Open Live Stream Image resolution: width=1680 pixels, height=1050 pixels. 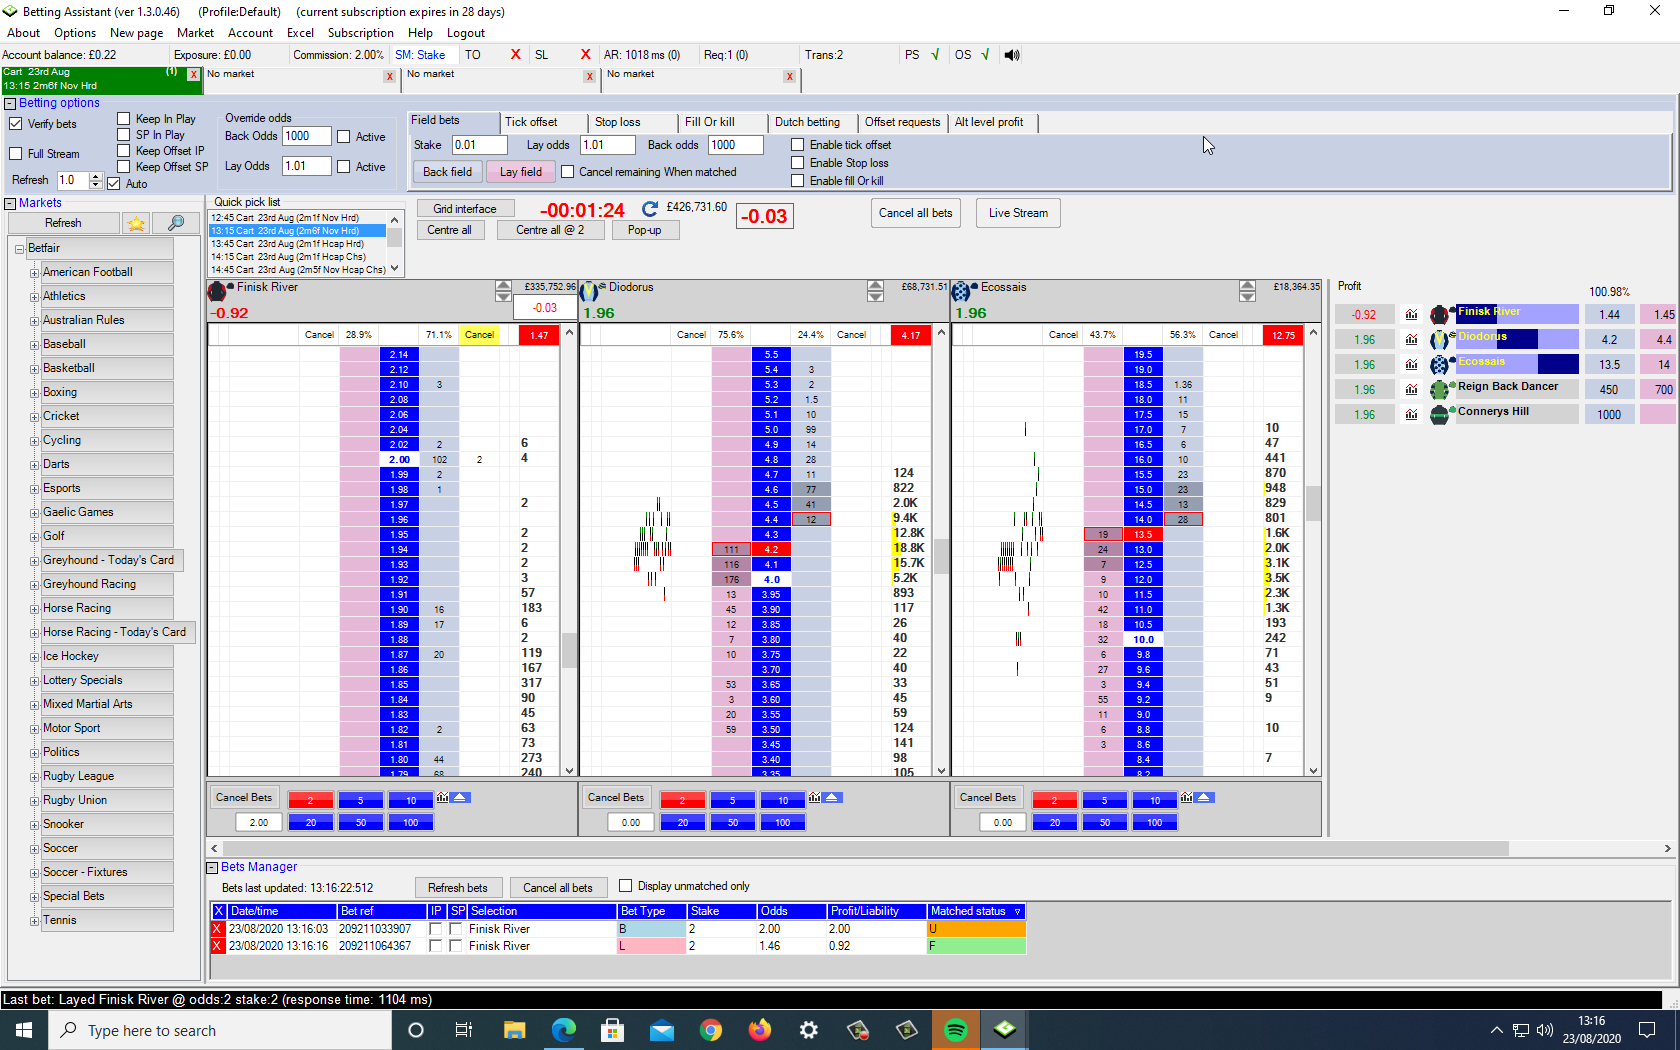click(1017, 212)
